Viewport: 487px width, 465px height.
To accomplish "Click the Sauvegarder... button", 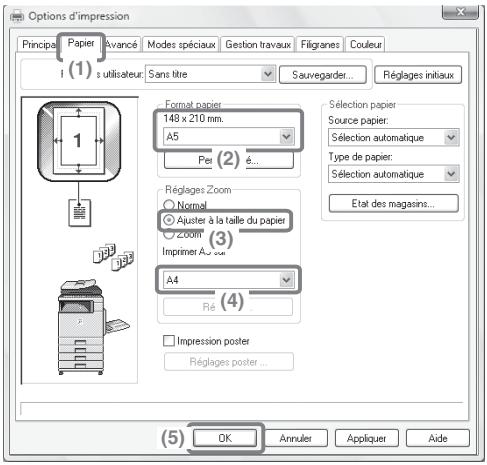I will 323,75.
